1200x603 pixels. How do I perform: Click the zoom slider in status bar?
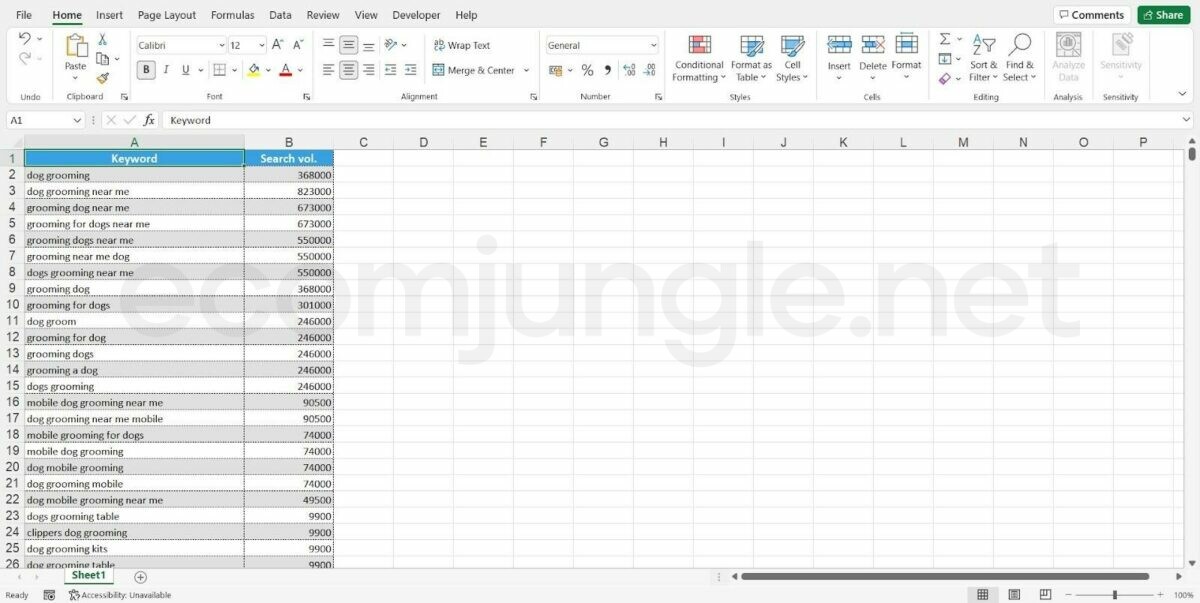pos(1114,595)
